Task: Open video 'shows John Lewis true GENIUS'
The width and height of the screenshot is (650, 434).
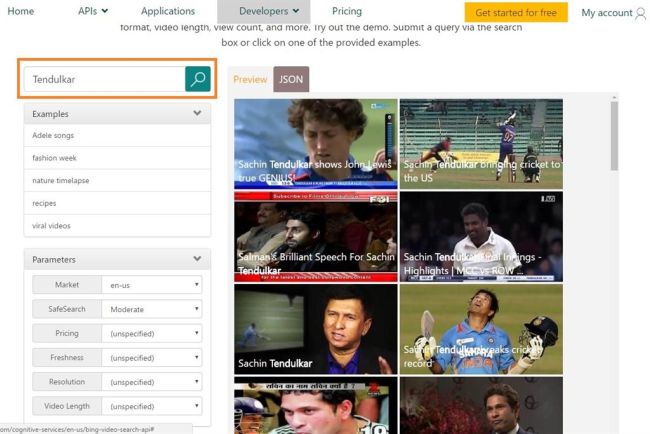Action: 315,144
